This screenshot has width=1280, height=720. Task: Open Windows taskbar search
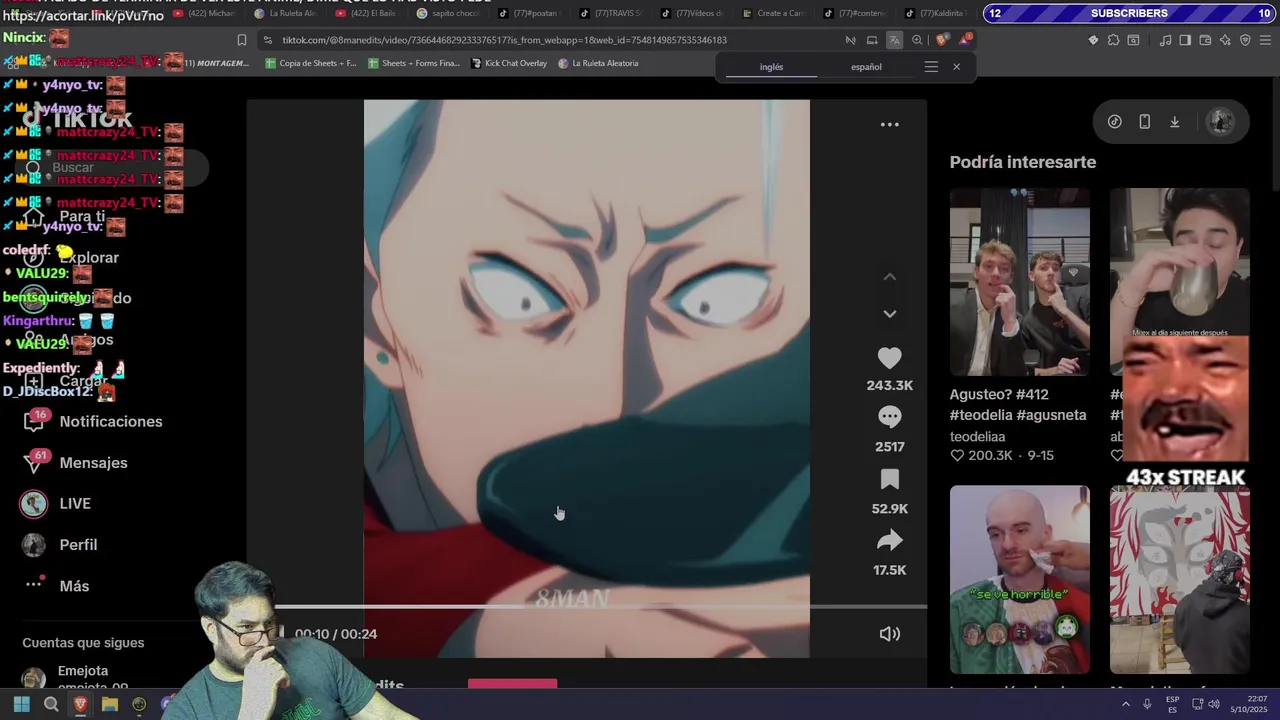(51, 704)
